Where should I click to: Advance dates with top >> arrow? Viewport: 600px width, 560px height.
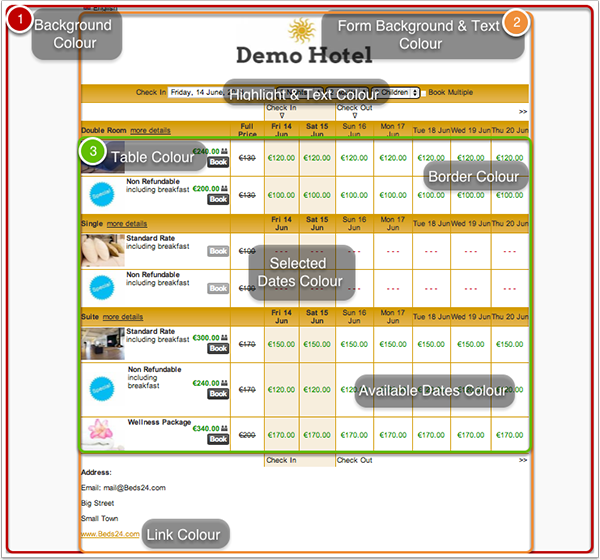tap(523, 111)
